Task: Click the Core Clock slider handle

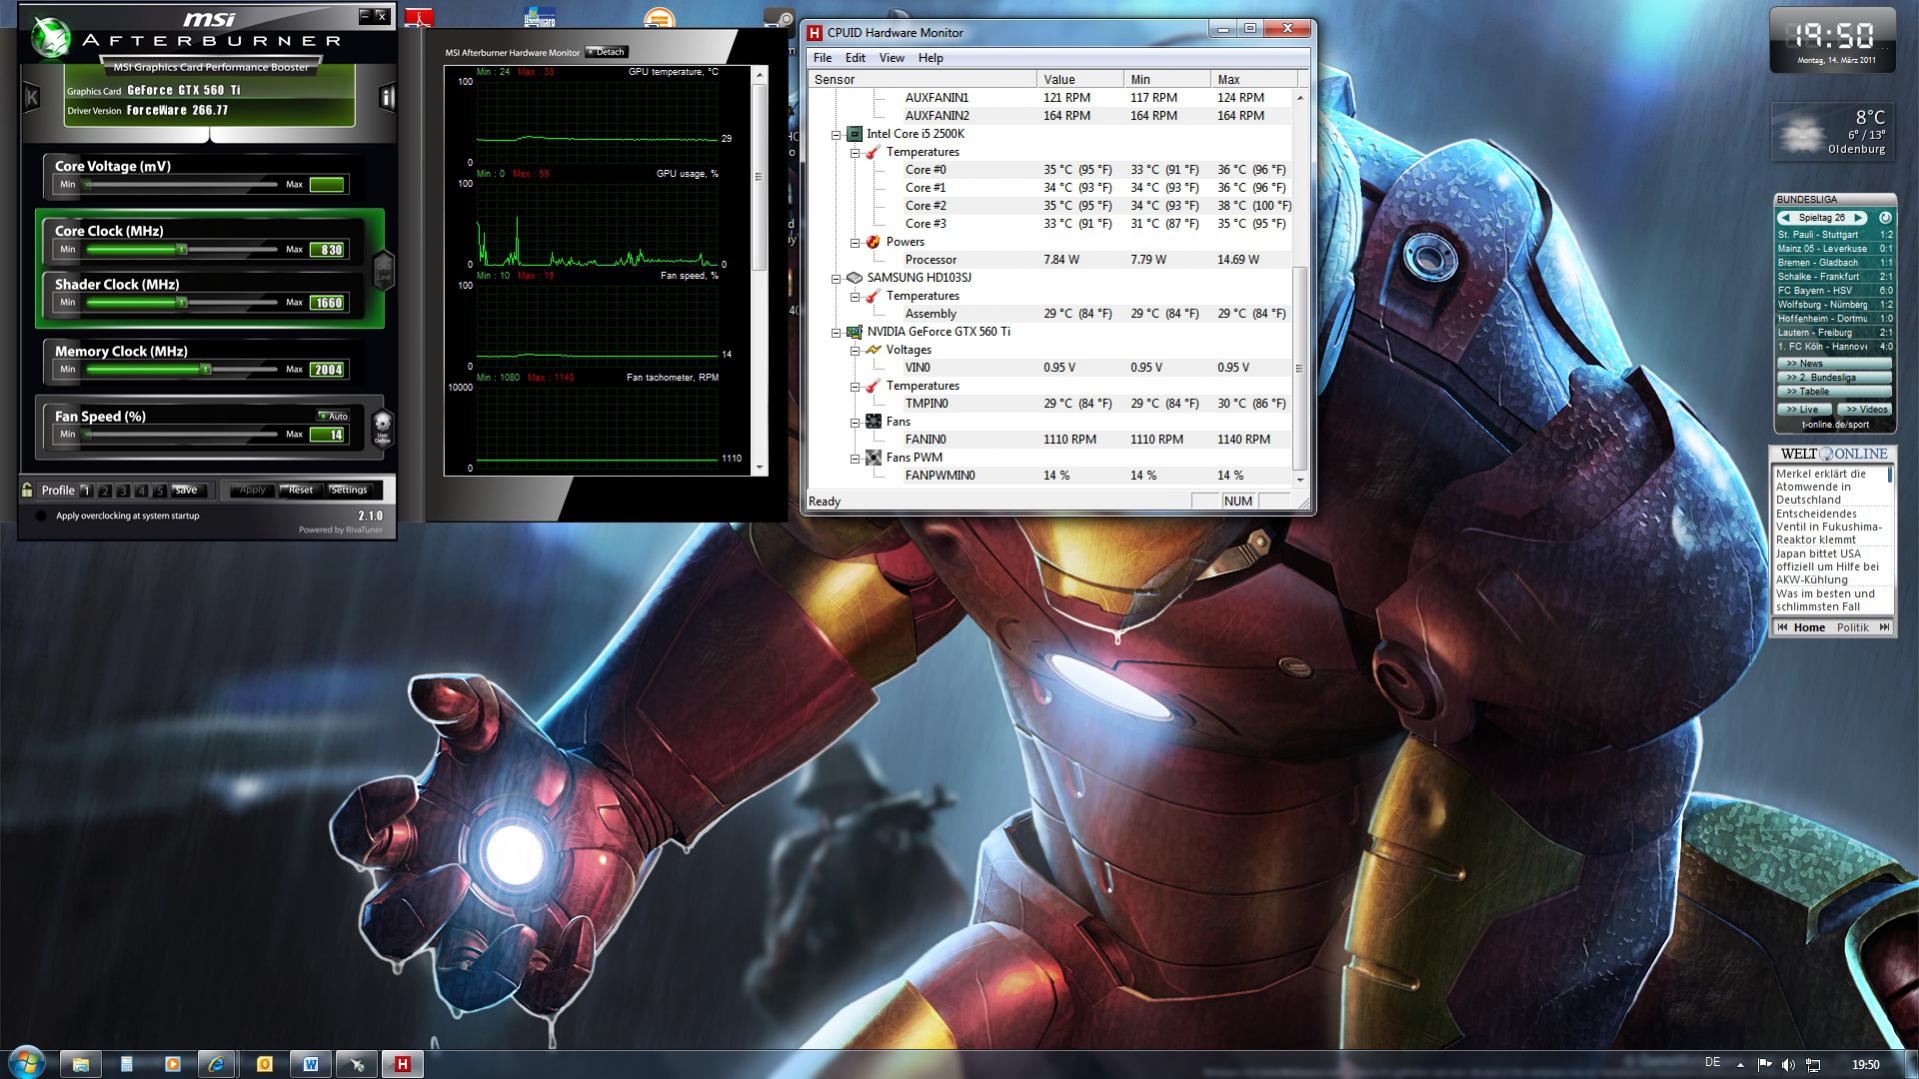Action: [181, 249]
